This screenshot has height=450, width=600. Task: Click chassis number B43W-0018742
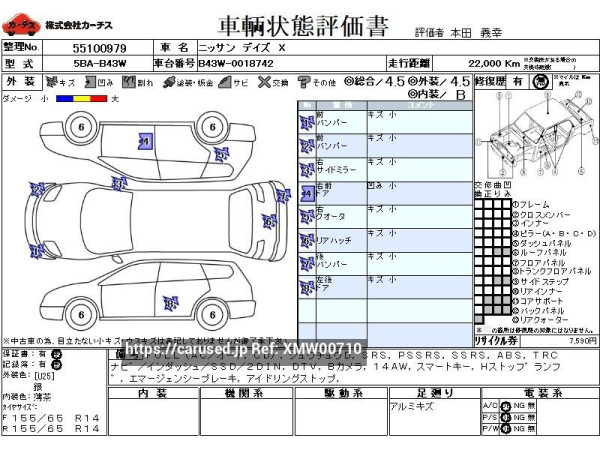(x=236, y=64)
